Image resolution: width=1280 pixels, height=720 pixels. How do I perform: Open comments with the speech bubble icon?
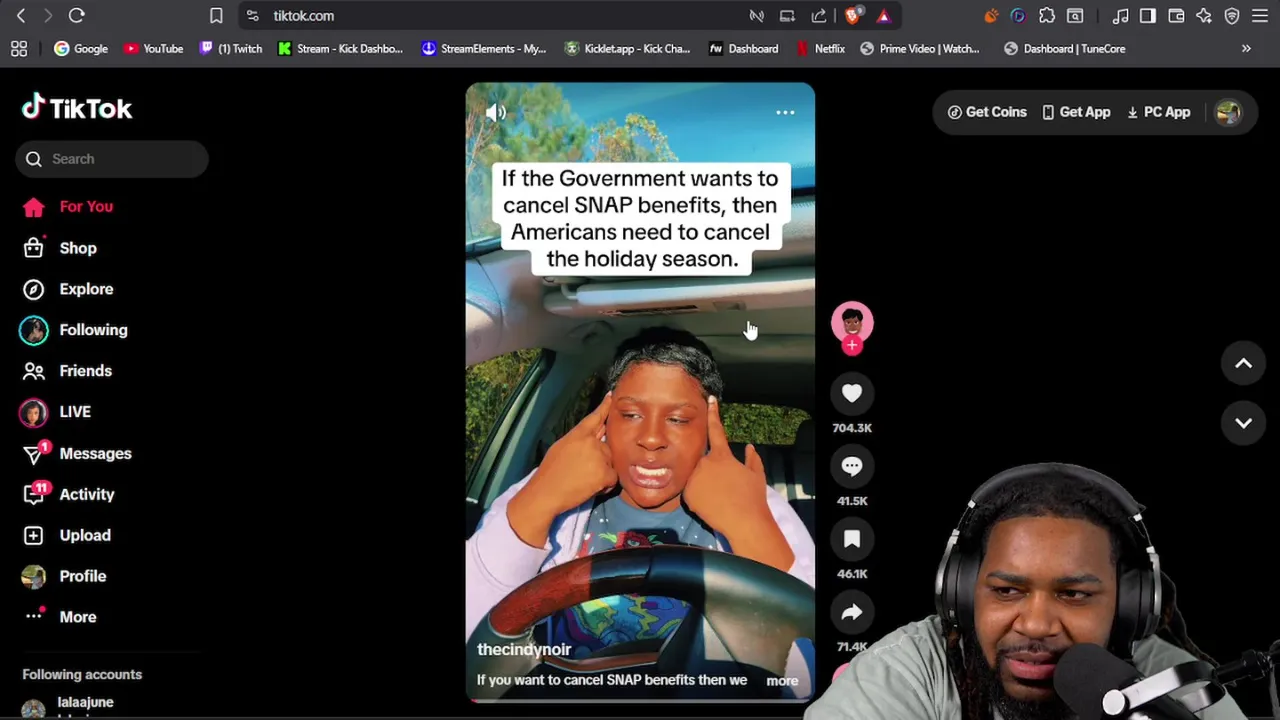[852, 467]
